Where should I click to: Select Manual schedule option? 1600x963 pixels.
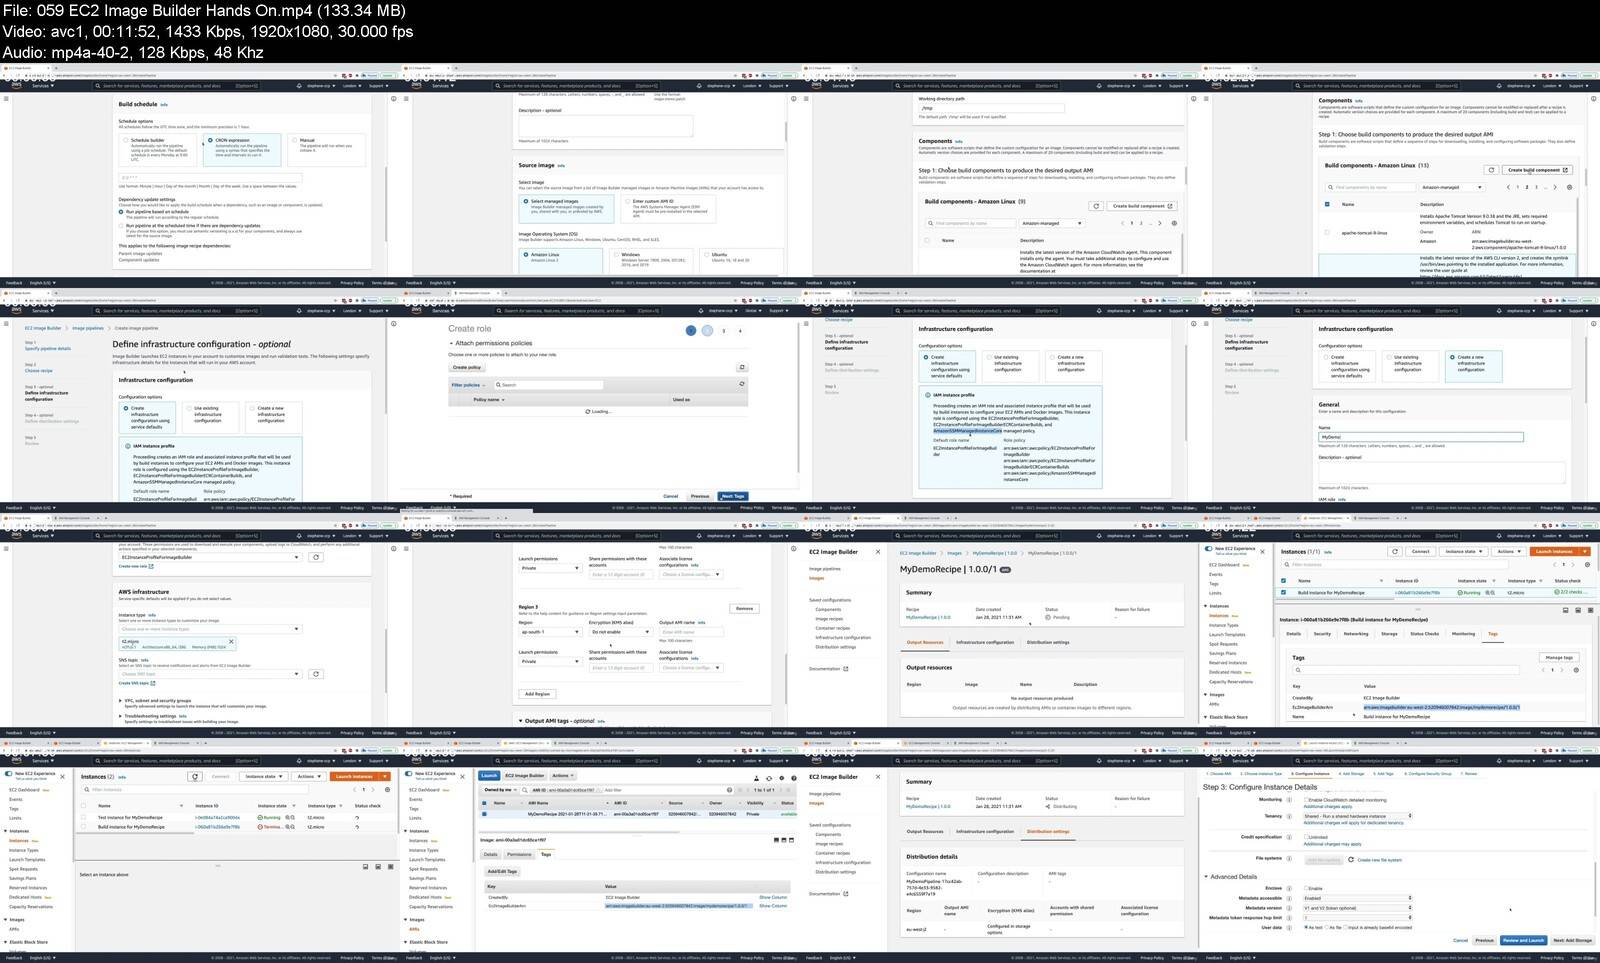point(295,140)
